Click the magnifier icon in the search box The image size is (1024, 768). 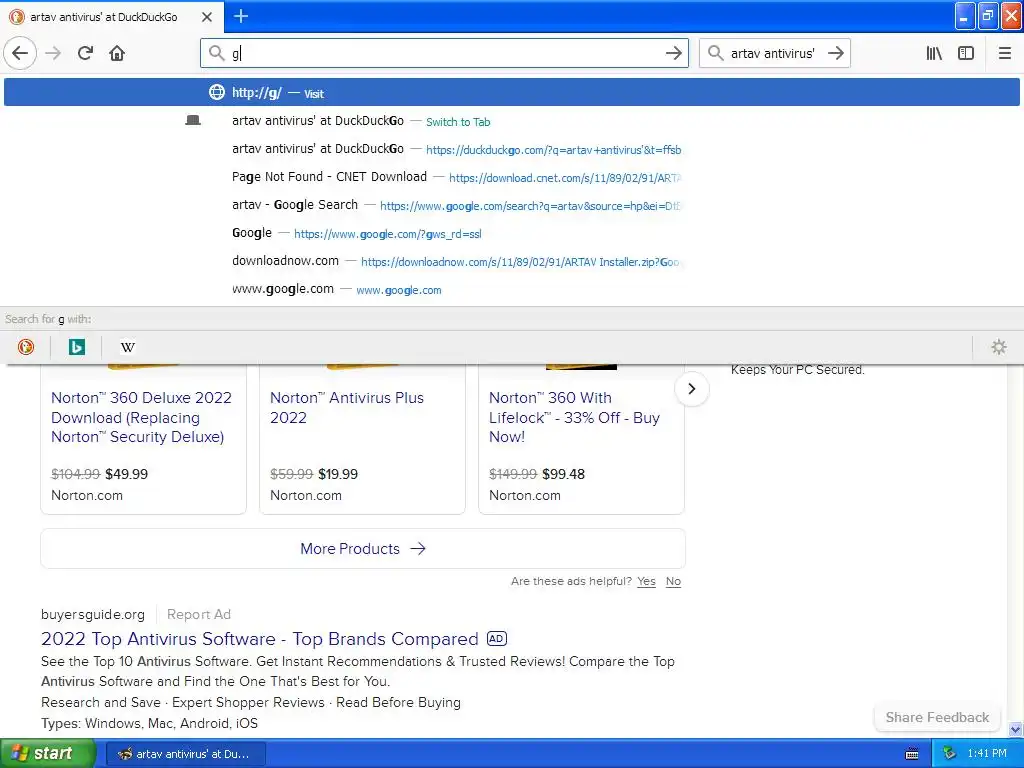pos(715,53)
